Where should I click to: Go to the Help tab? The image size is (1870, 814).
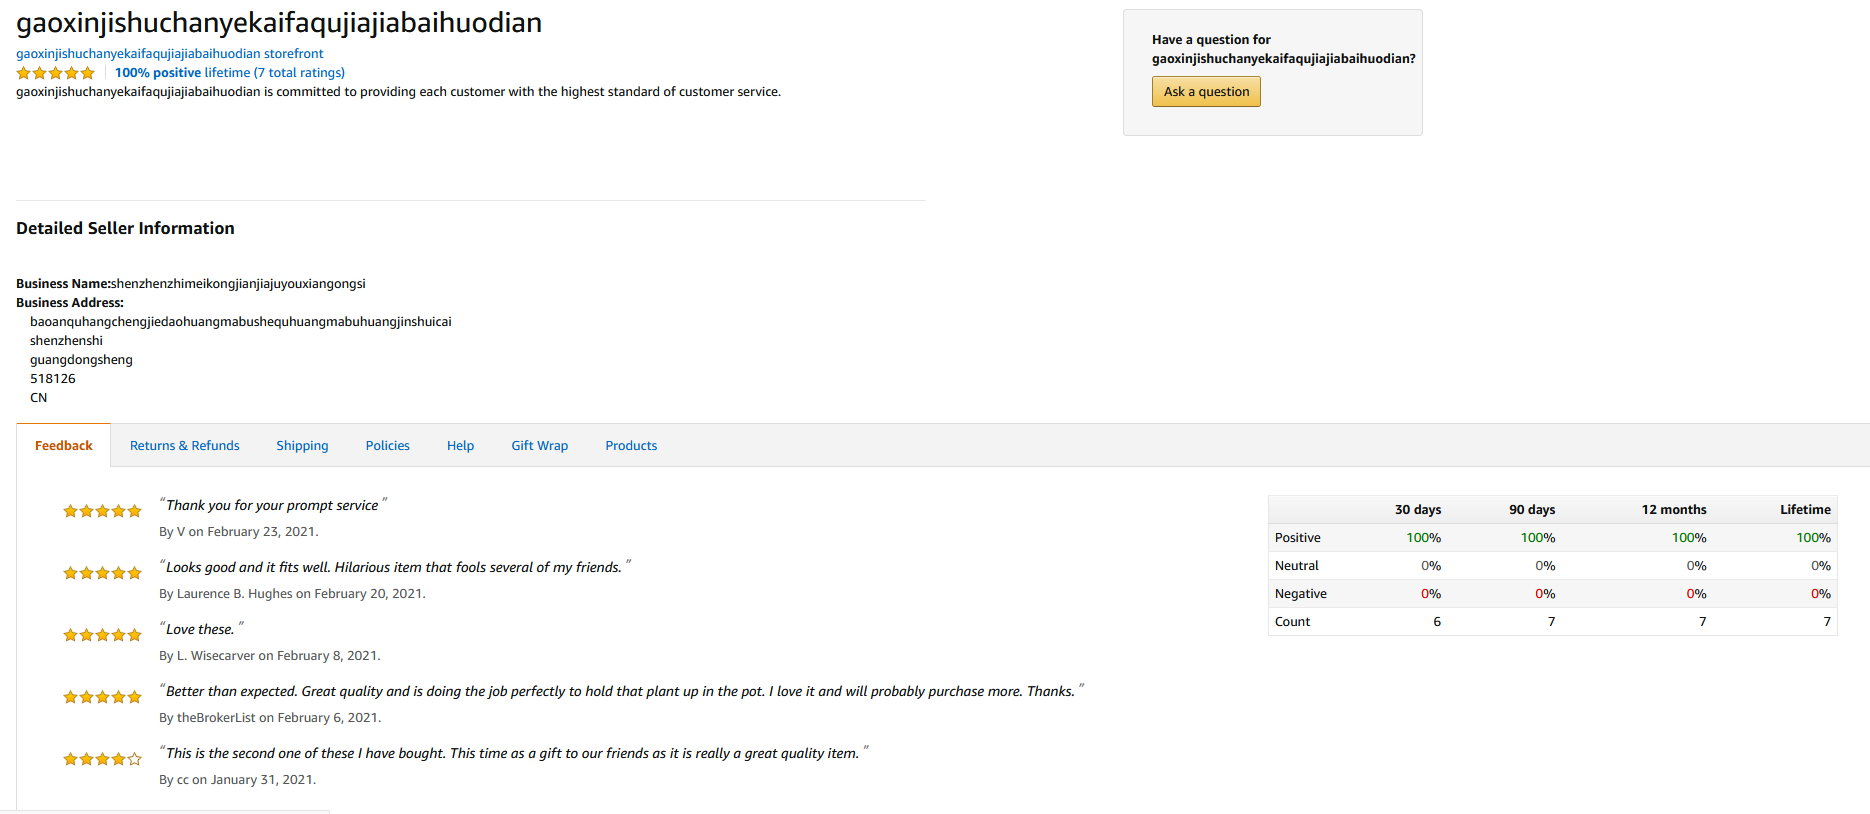coord(460,446)
